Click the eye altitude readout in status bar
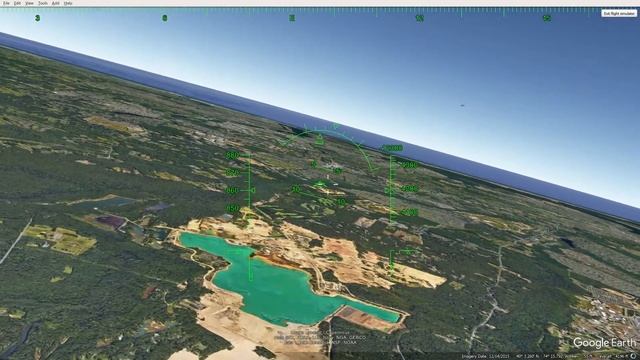Viewport: 640px width, 360px height. click(615, 356)
